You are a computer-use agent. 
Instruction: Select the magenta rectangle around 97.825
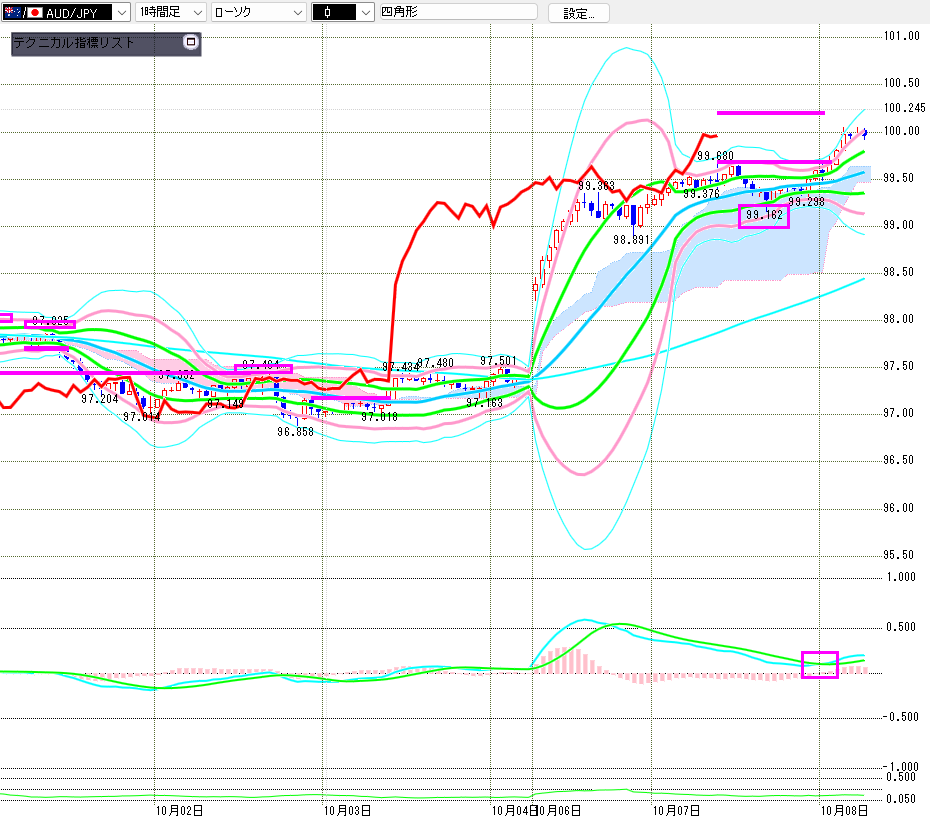click(x=50, y=324)
